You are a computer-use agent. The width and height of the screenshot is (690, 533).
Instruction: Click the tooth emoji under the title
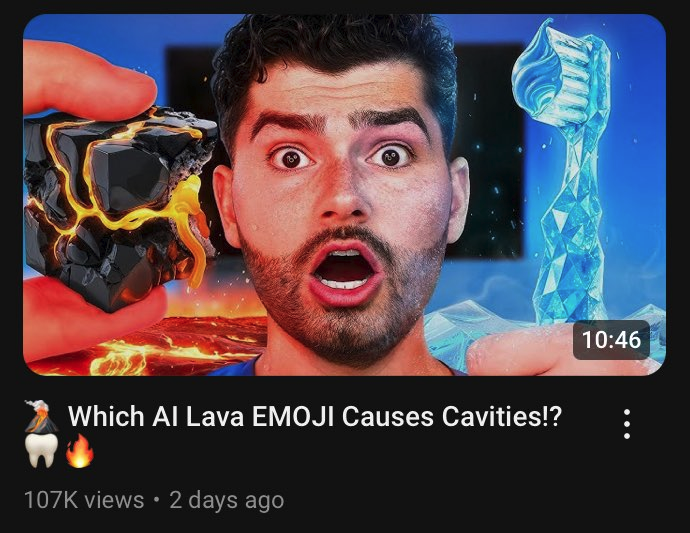pyautogui.click(x=41, y=450)
